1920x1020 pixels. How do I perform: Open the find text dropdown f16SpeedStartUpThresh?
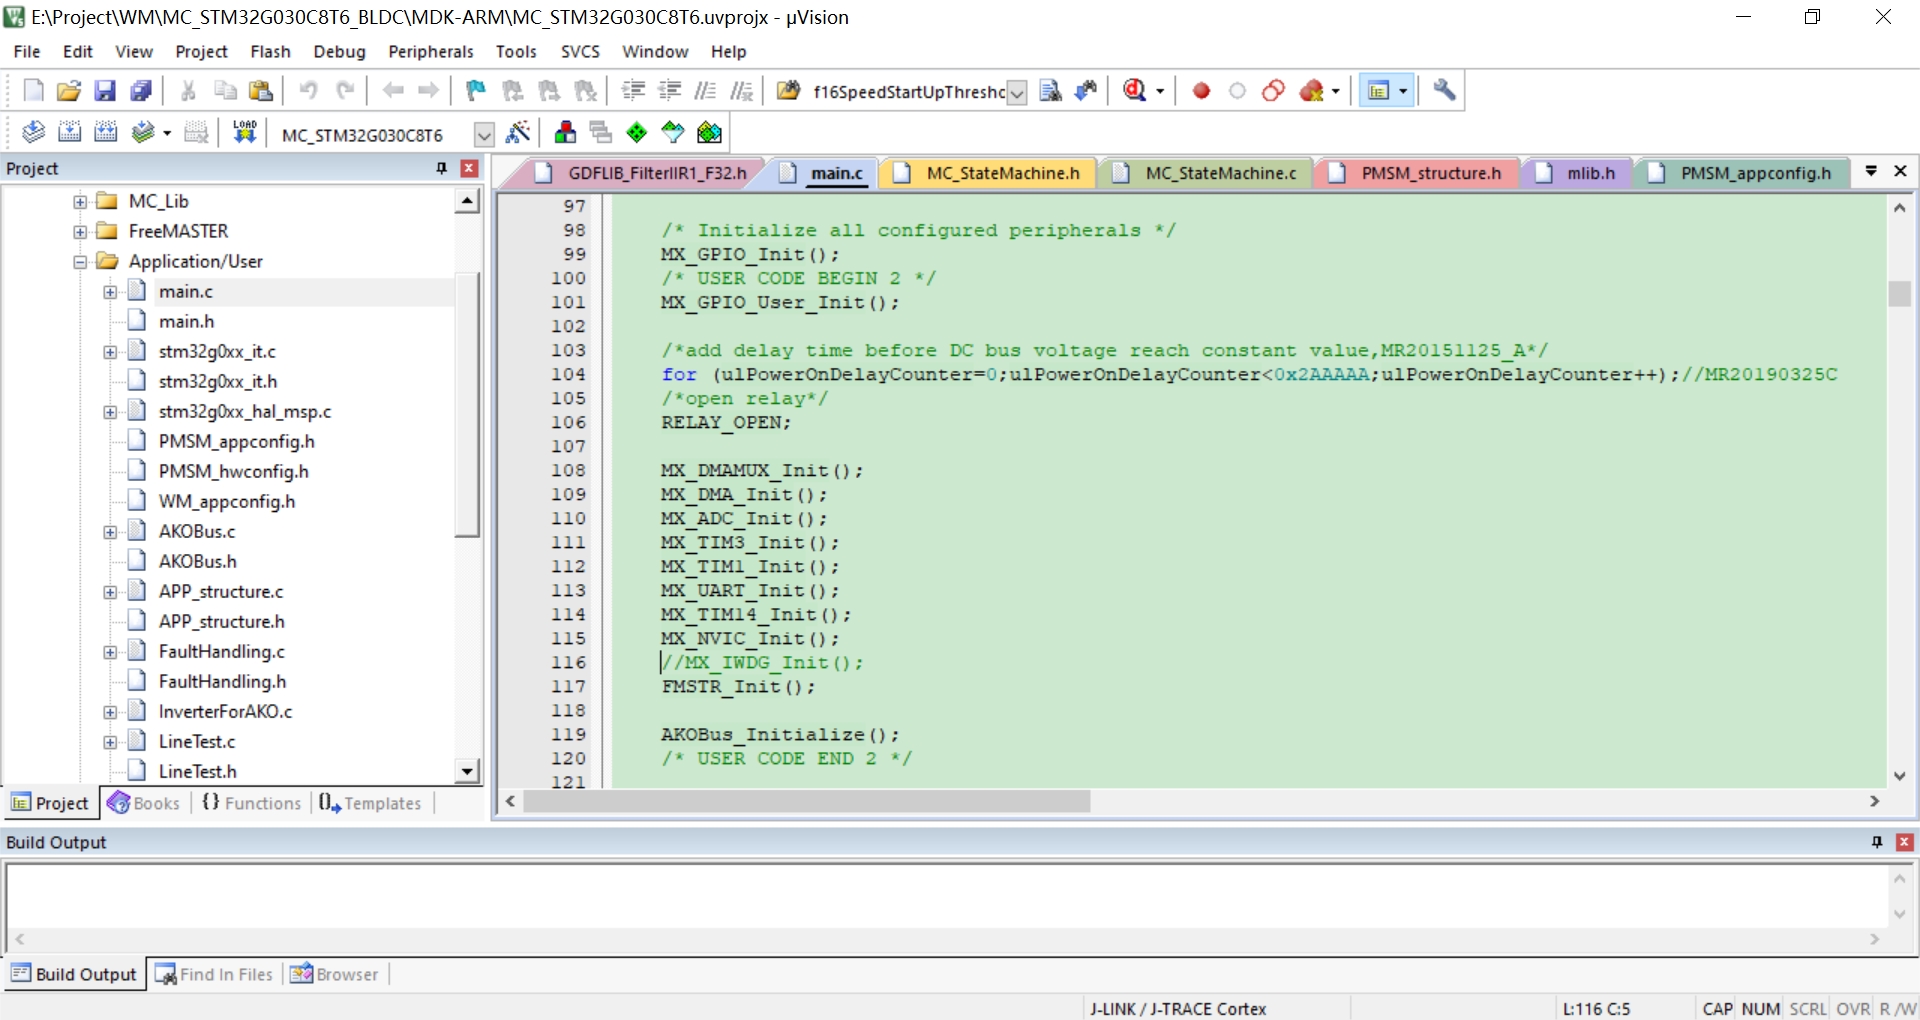(1017, 92)
